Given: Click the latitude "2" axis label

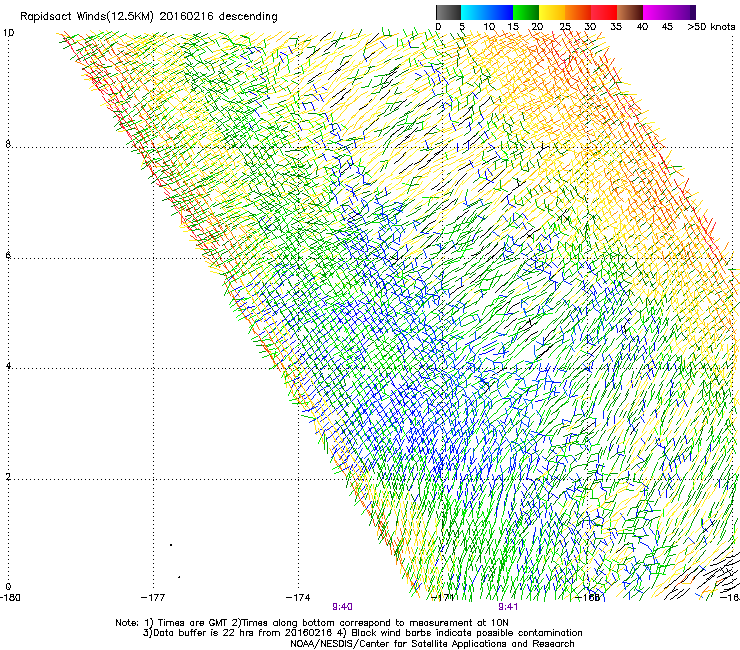Looking at the screenshot, I should pyautogui.click(x=8, y=477).
